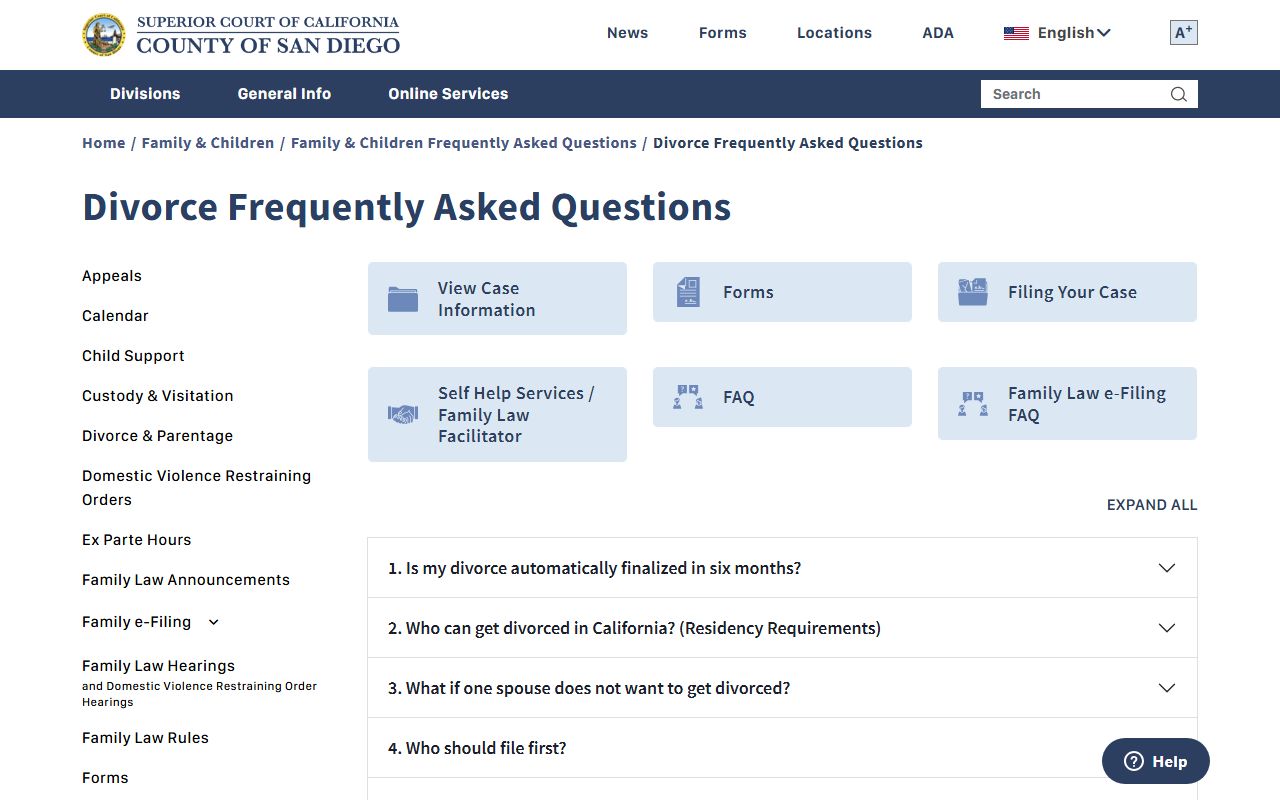Open the View Case Information tile
Screen dimensions: 1280x800
pos(497,299)
